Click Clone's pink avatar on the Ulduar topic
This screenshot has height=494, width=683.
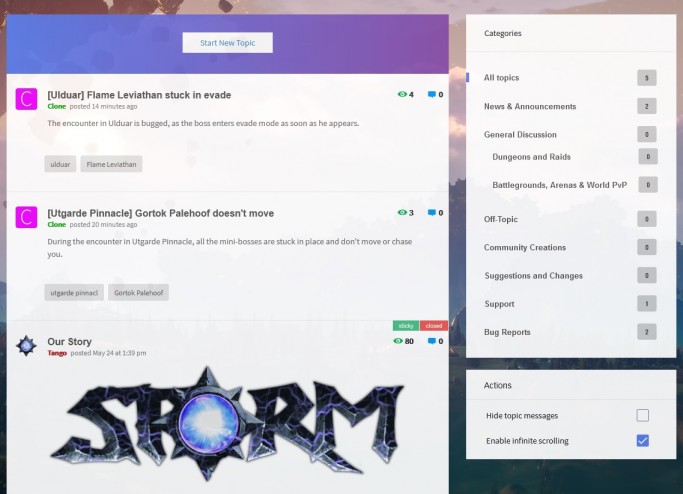[26, 99]
